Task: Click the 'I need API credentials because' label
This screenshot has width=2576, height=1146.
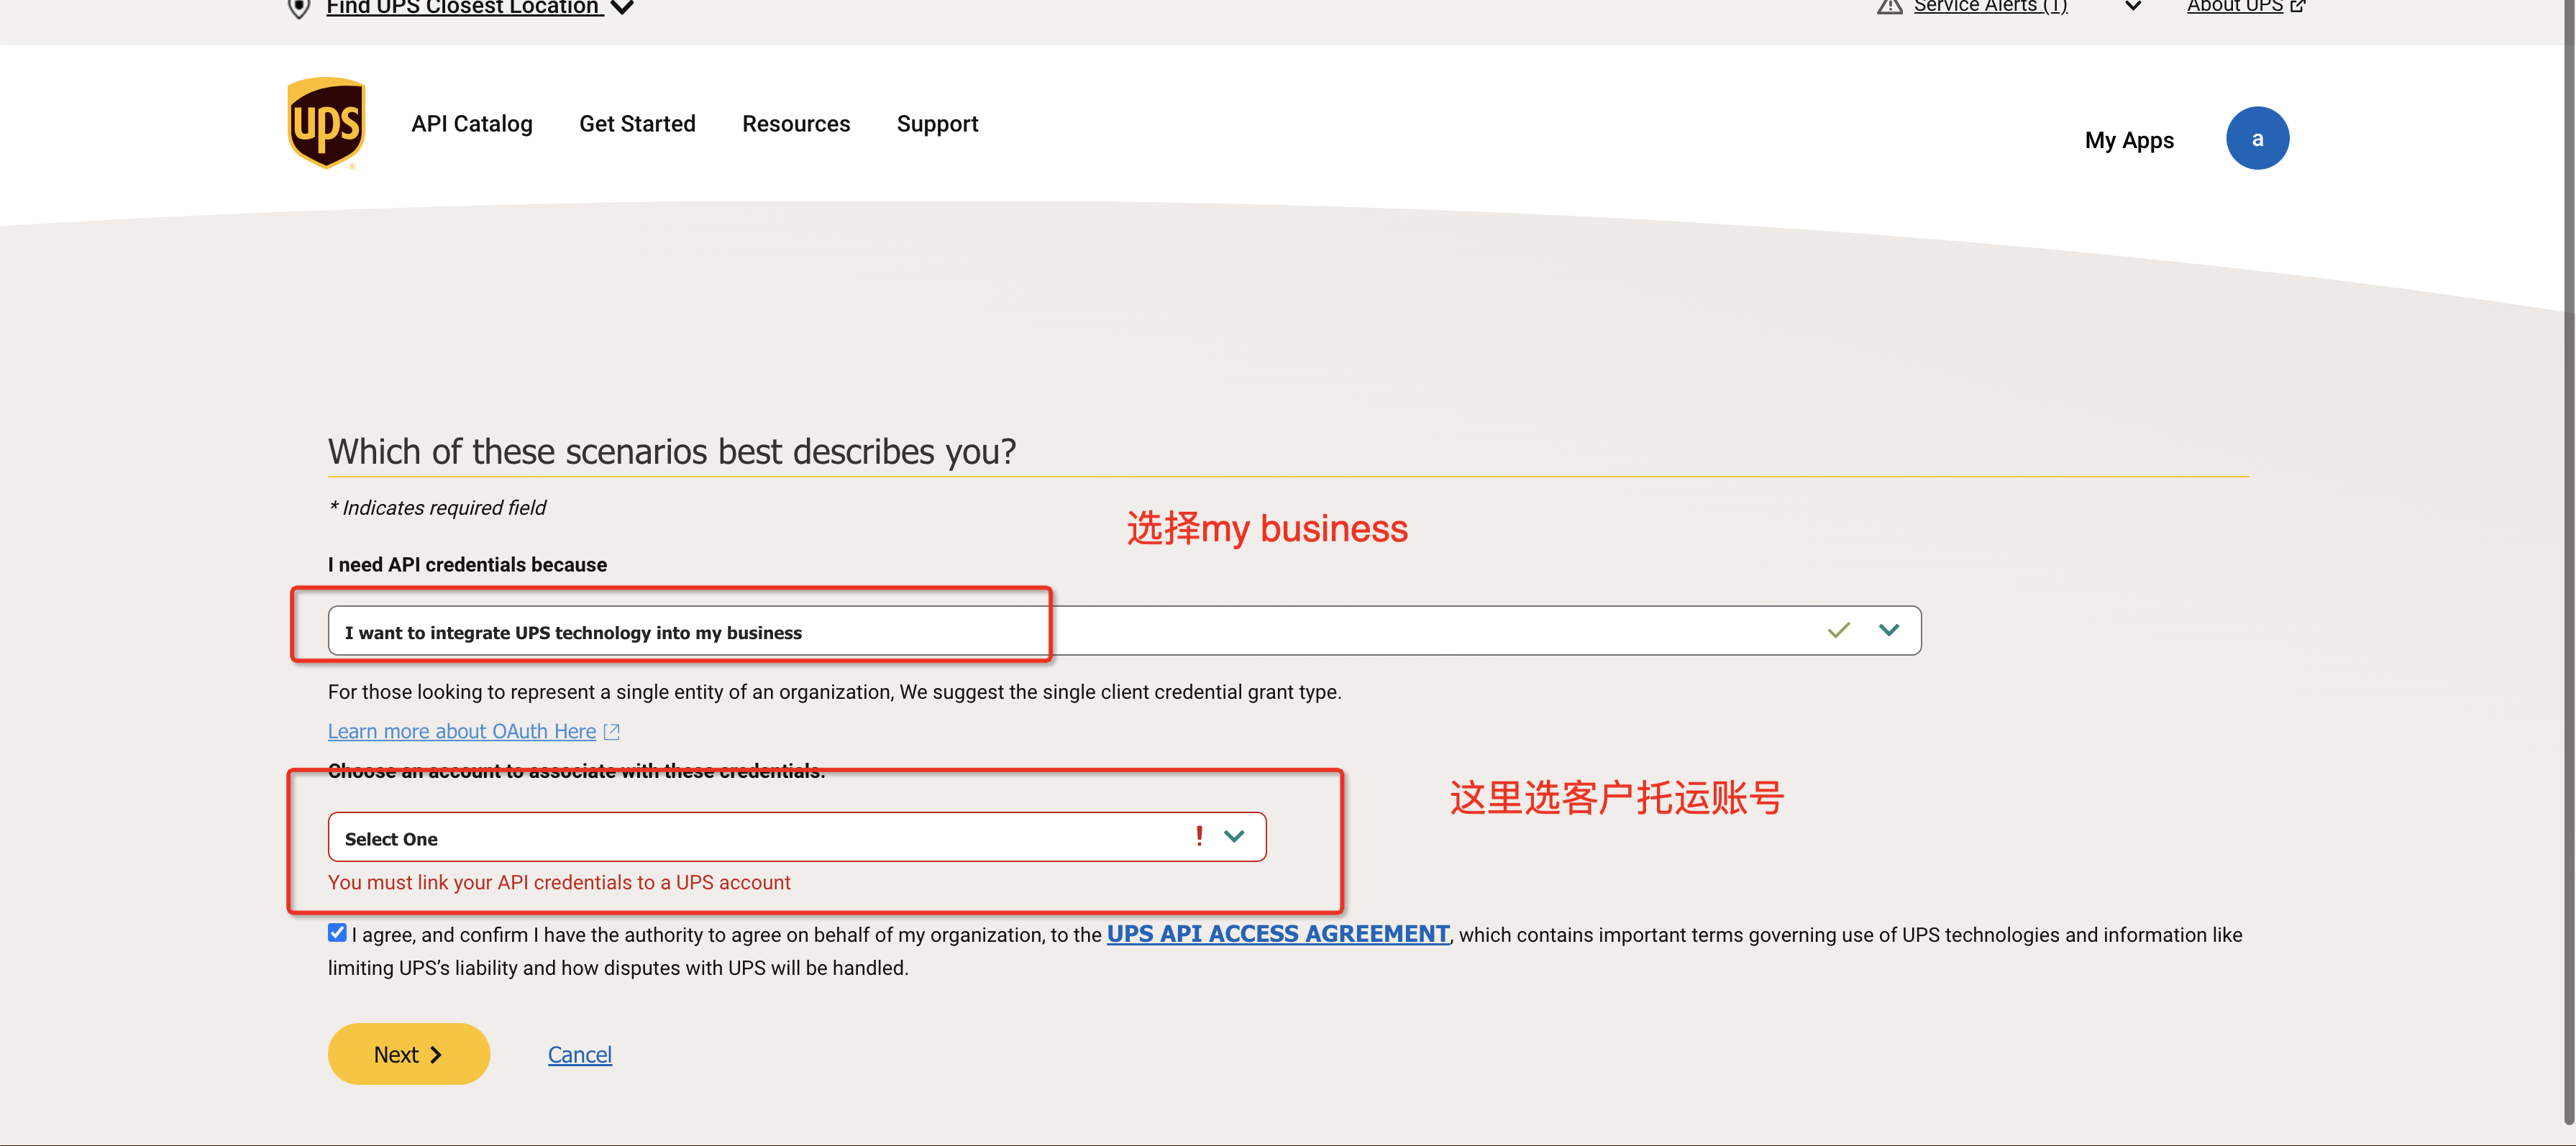Action: 467,565
